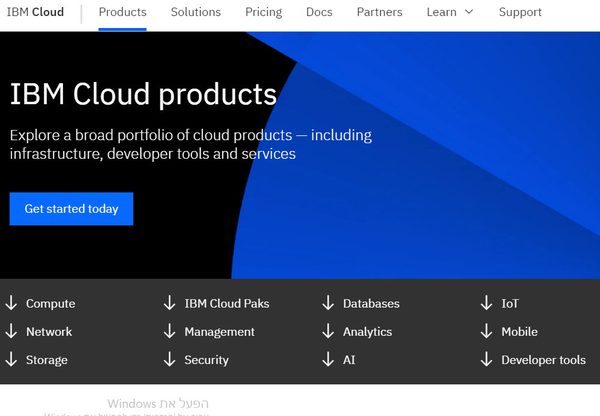The image size is (600, 416).
Task: Click the down arrow icon beside Mobile
Action: (x=486, y=331)
